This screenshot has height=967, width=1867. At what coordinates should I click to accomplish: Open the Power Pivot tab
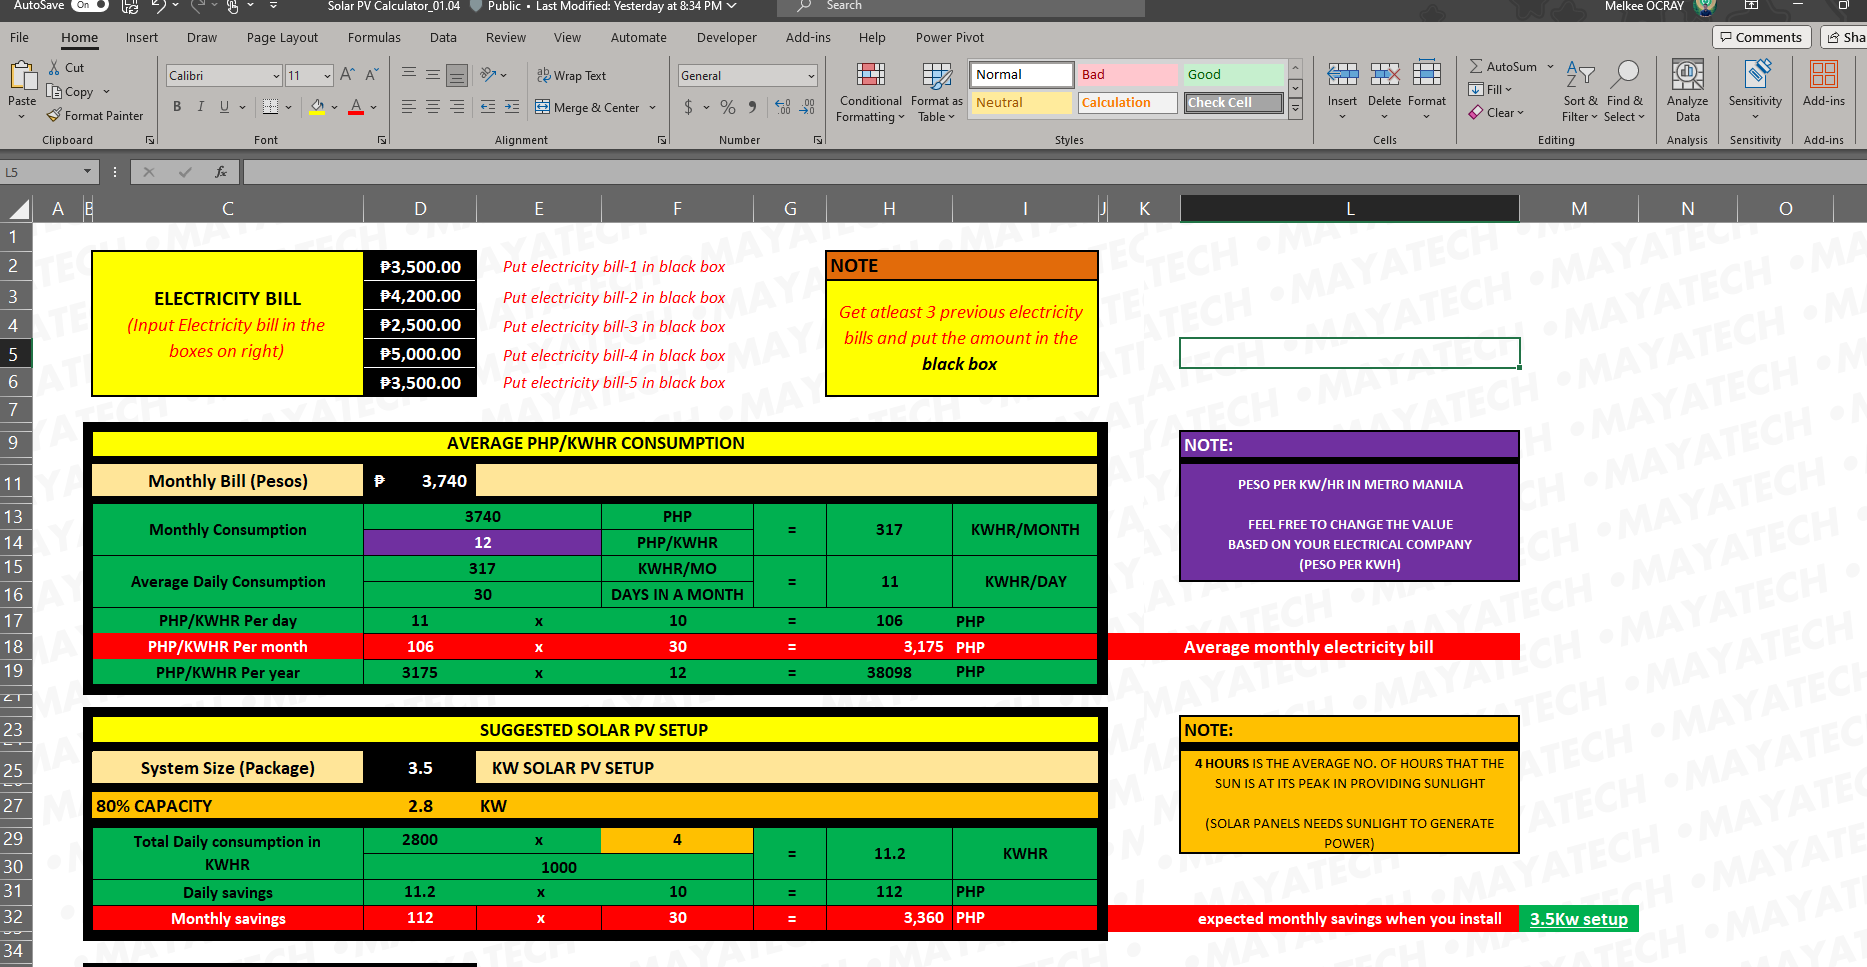click(949, 37)
